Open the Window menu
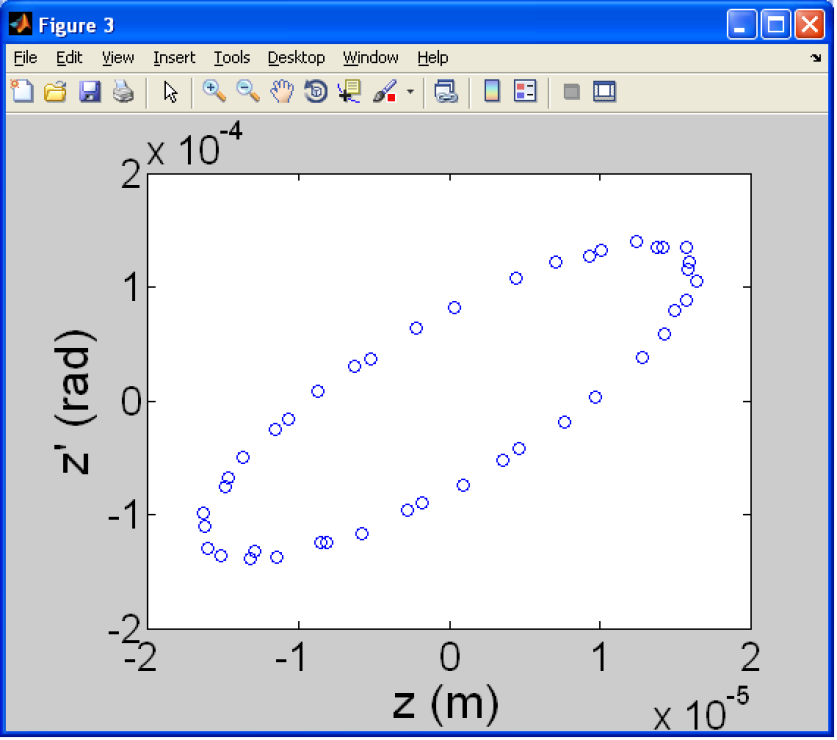Viewport: 837px width, 740px height. (x=370, y=58)
